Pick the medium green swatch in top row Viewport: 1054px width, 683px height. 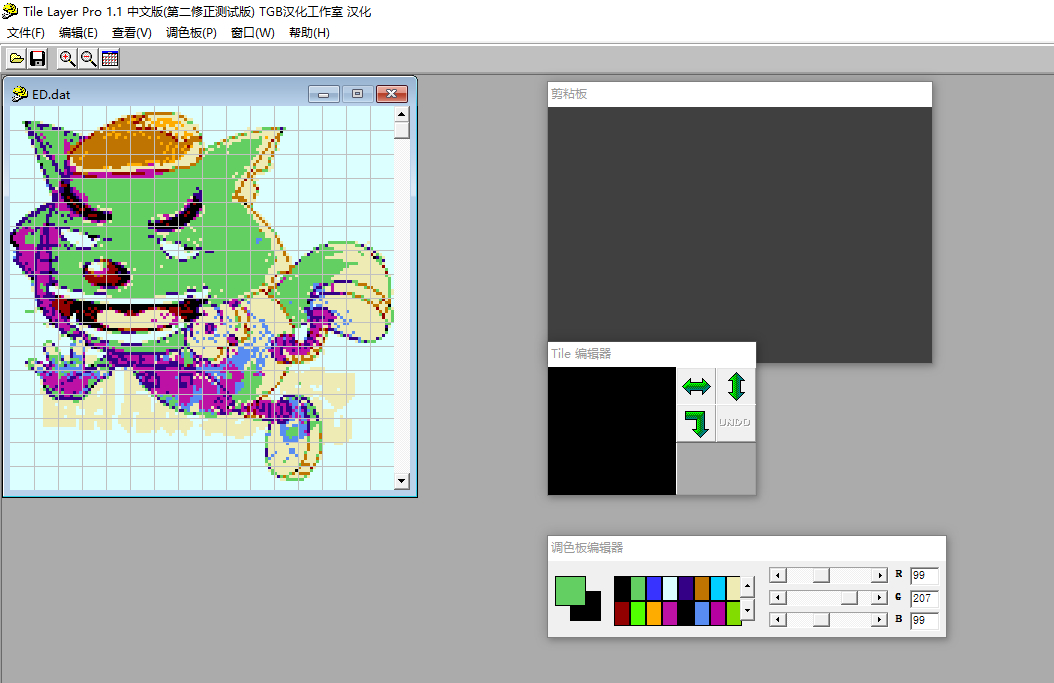(x=638, y=588)
